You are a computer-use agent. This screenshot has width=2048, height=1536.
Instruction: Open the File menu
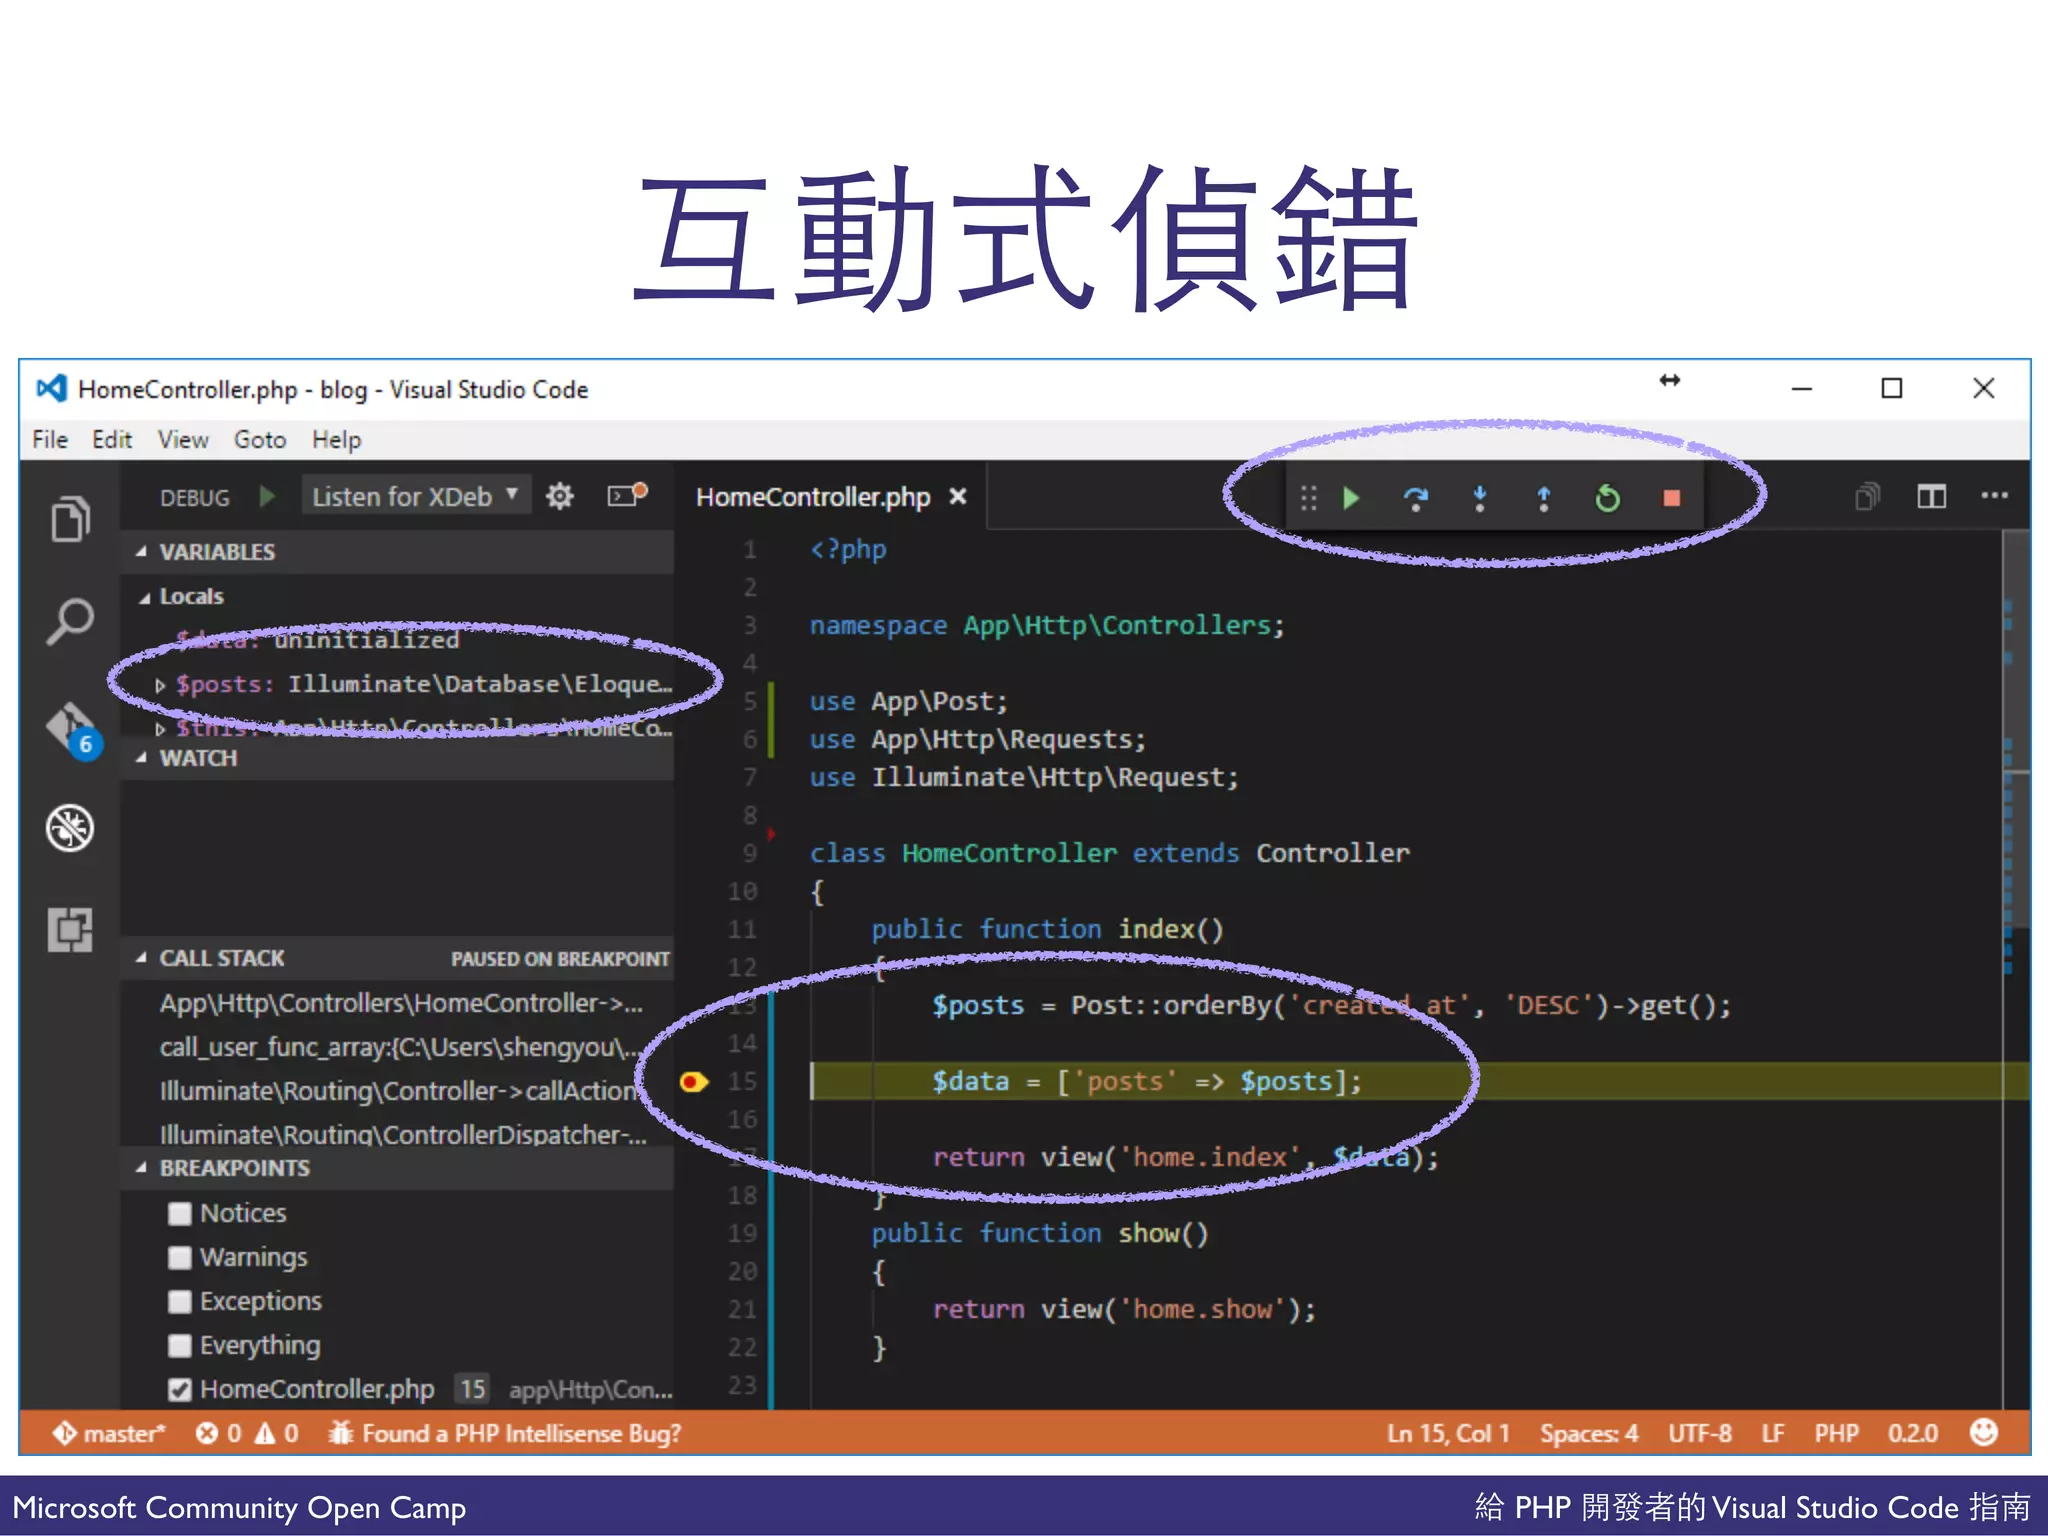click(50, 439)
